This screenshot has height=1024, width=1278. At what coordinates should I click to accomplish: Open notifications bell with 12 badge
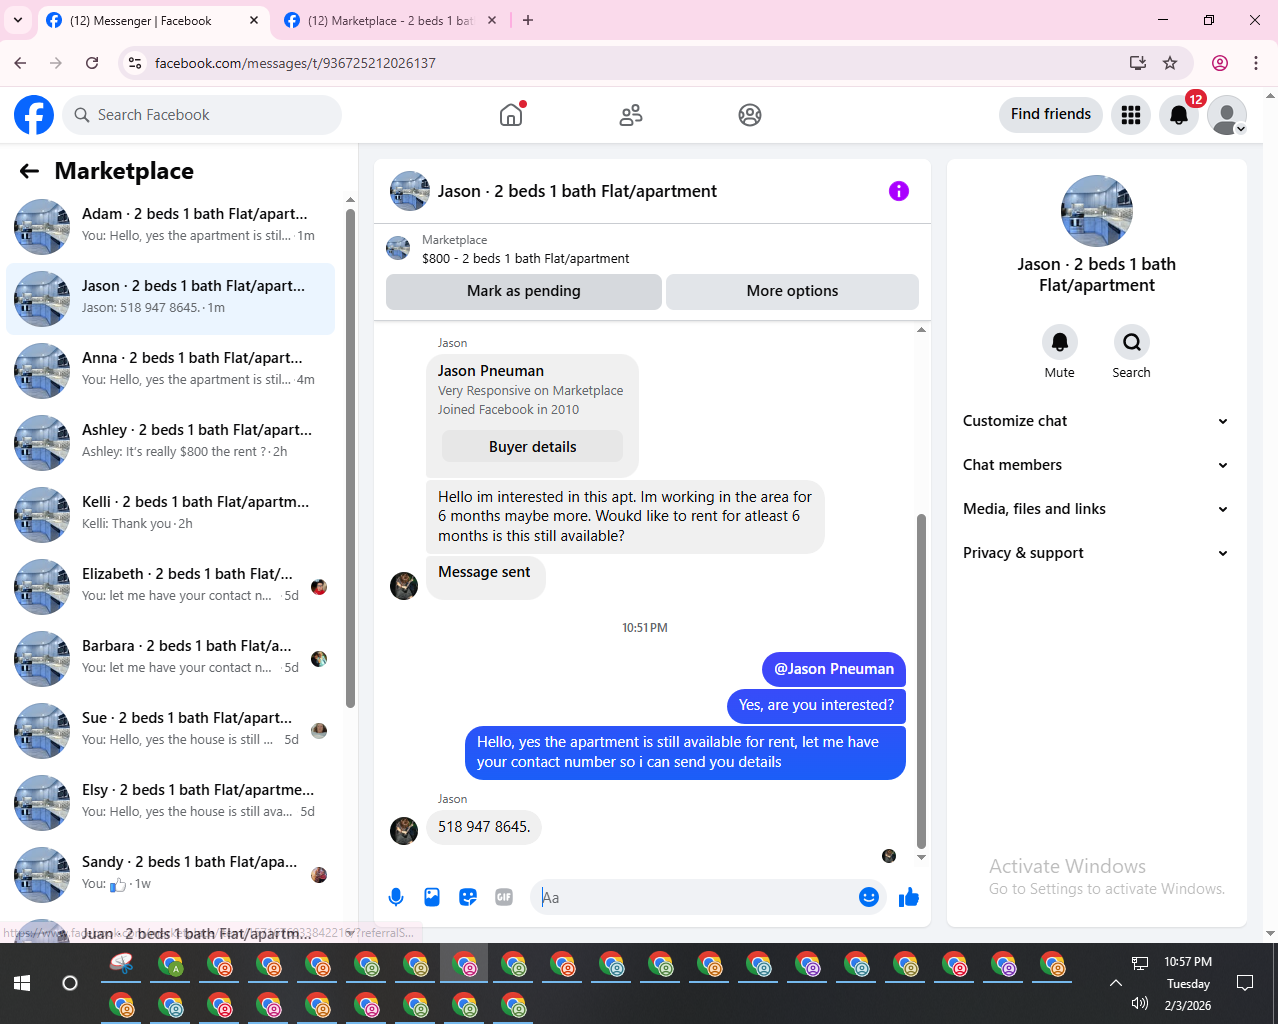coord(1179,115)
